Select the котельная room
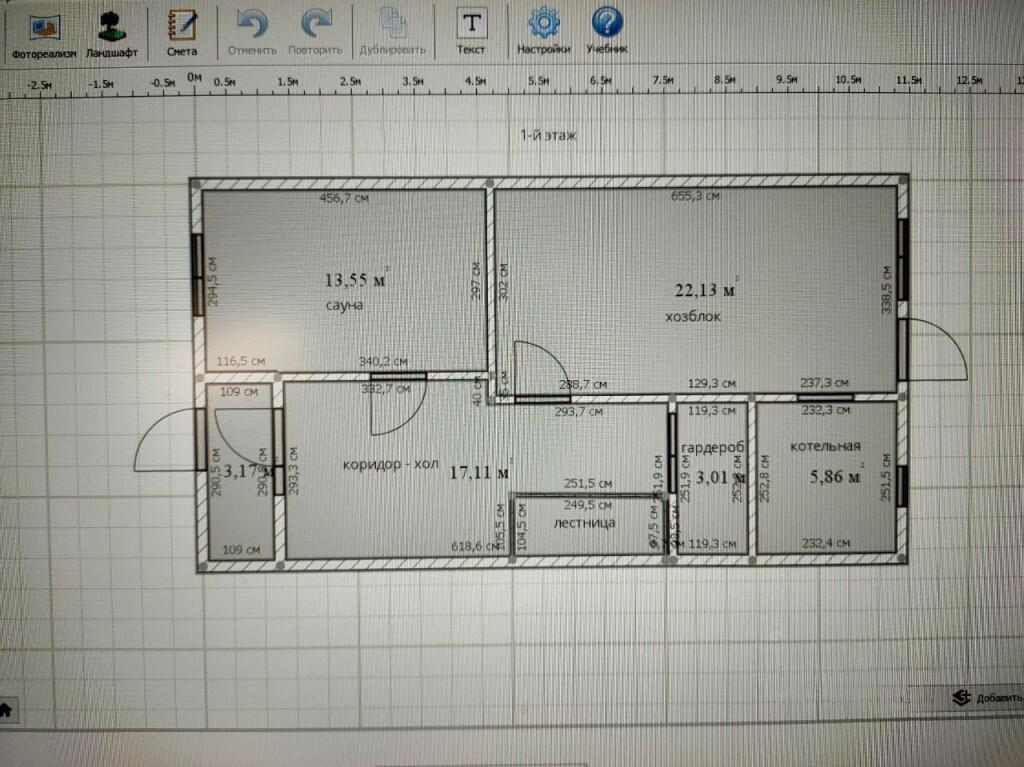1024x767 pixels. (825, 477)
